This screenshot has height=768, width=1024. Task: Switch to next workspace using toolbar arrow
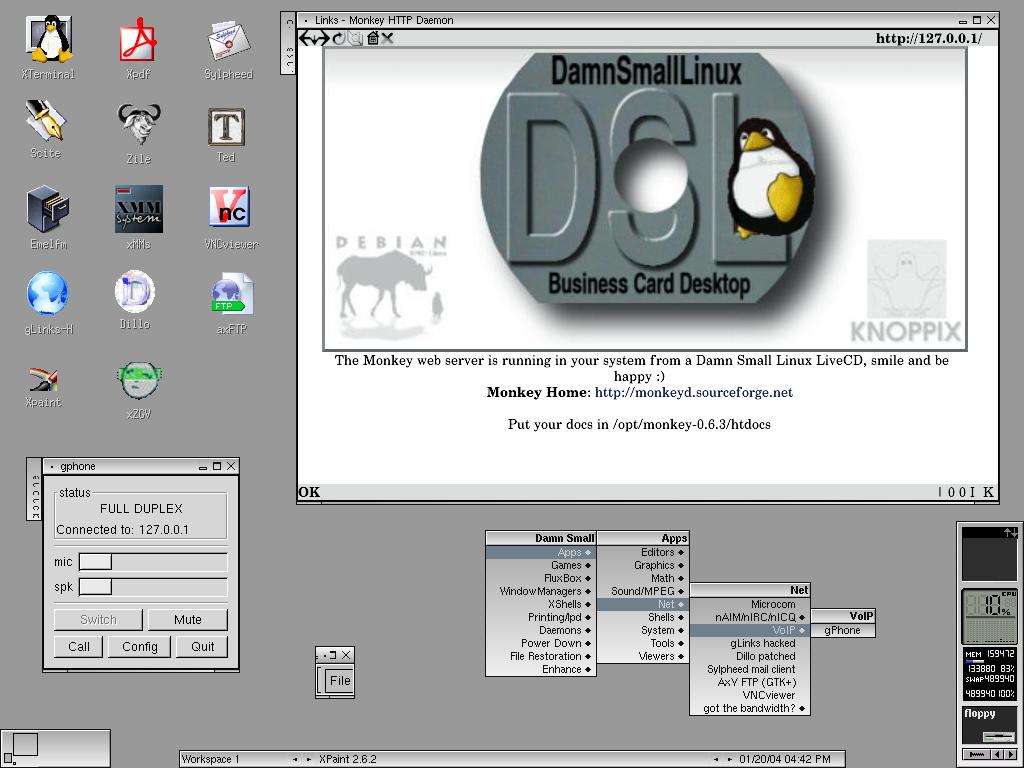309,759
